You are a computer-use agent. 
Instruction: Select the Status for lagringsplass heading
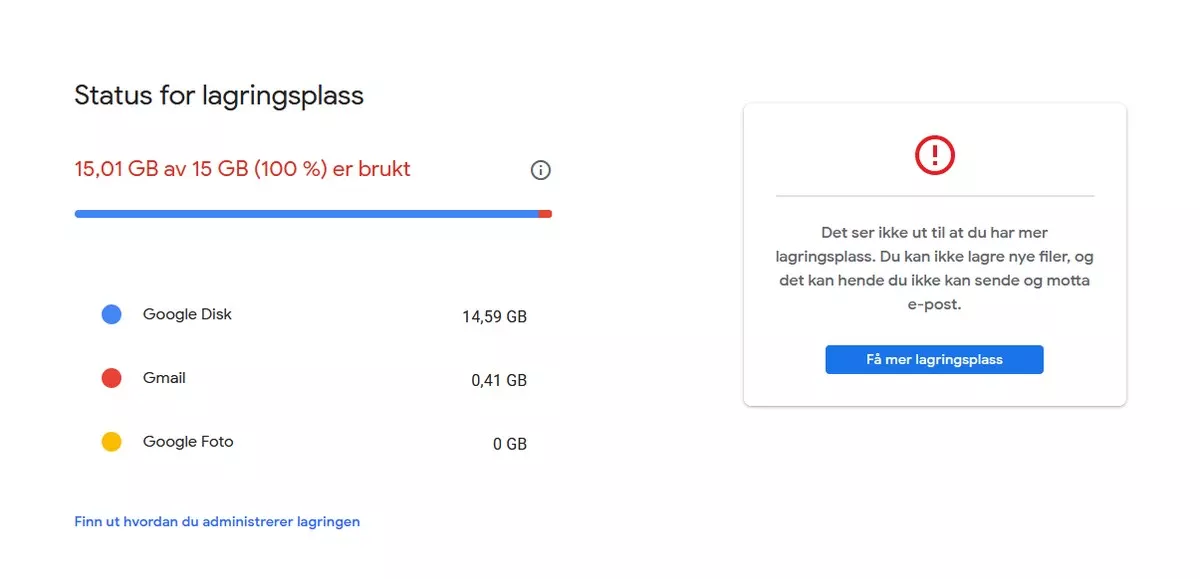pos(218,95)
